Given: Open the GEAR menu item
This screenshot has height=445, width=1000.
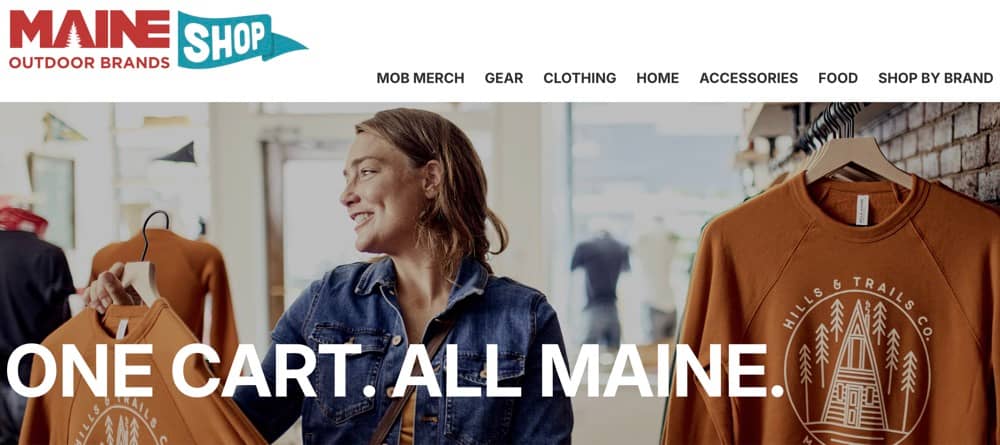Looking at the screenshot, I should 504,78.
